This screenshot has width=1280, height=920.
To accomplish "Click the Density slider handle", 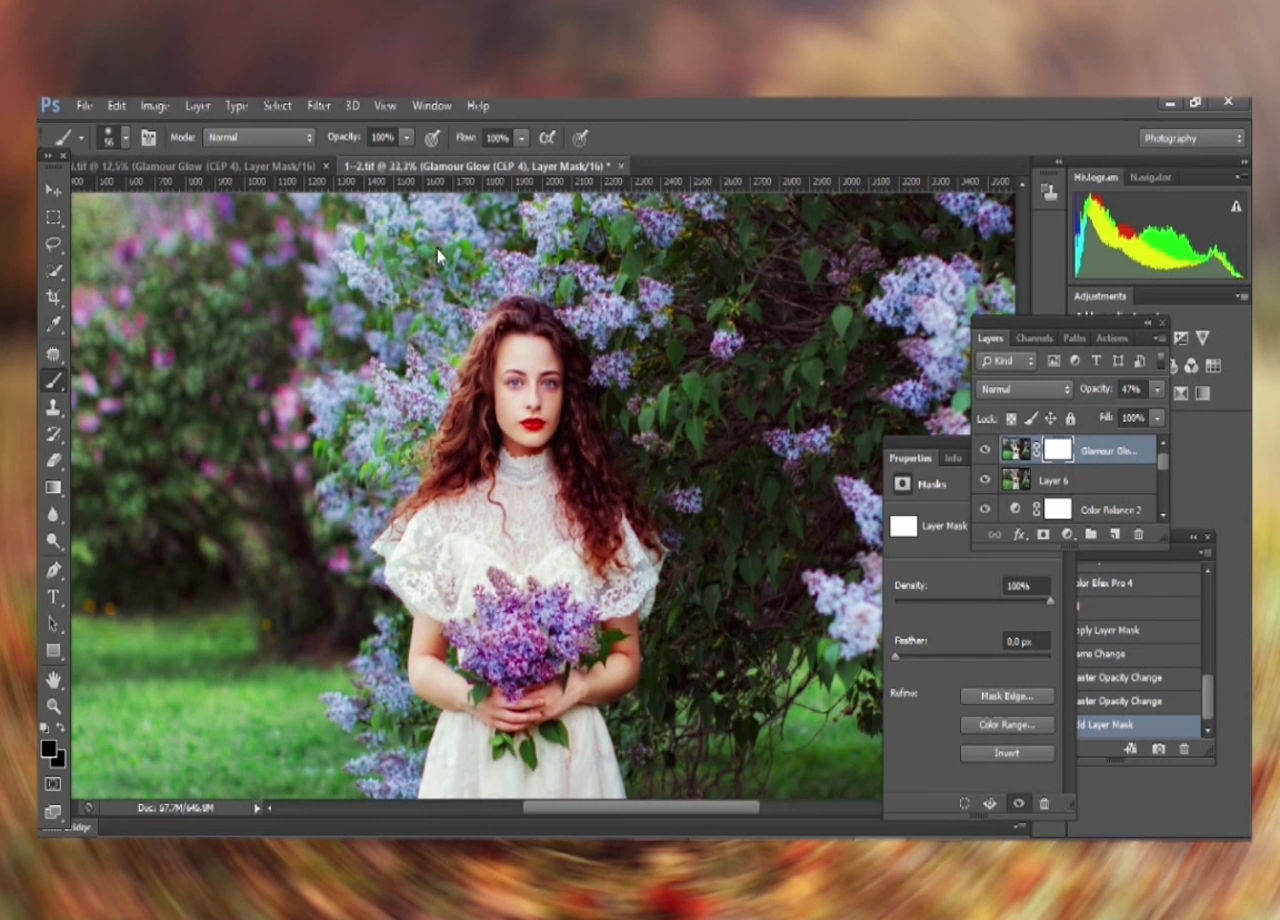I will (1050, 601).
